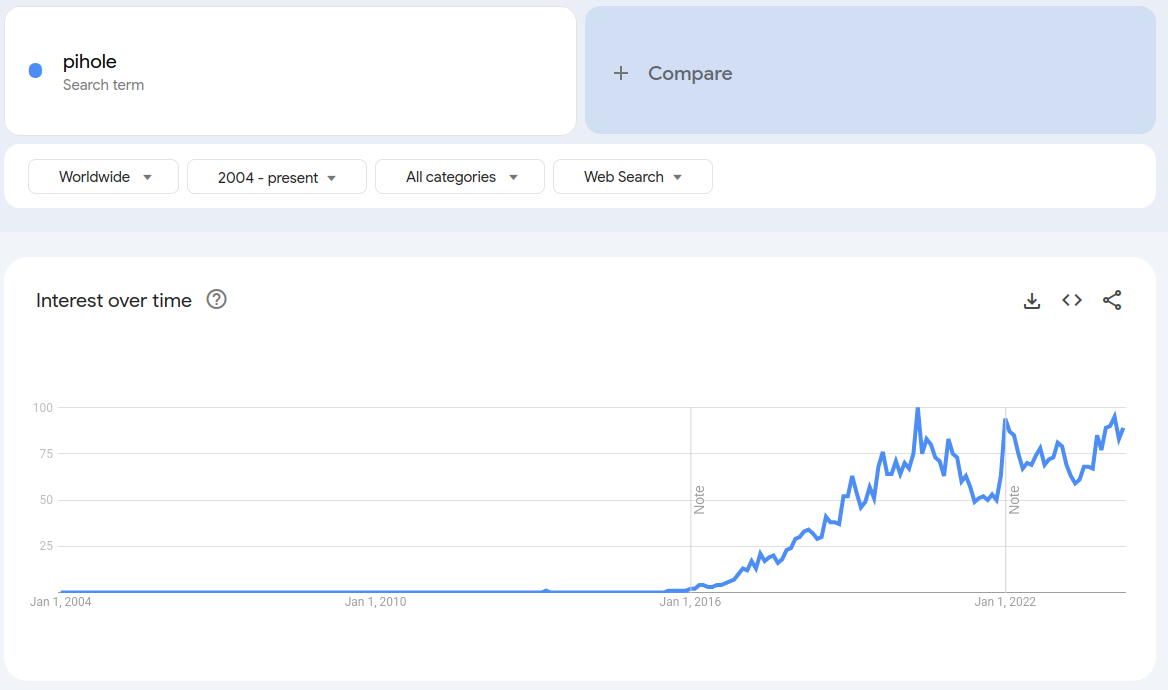Open the All categories dropdown
This screenshot has height=690, width=1168.
click(460, 177)
